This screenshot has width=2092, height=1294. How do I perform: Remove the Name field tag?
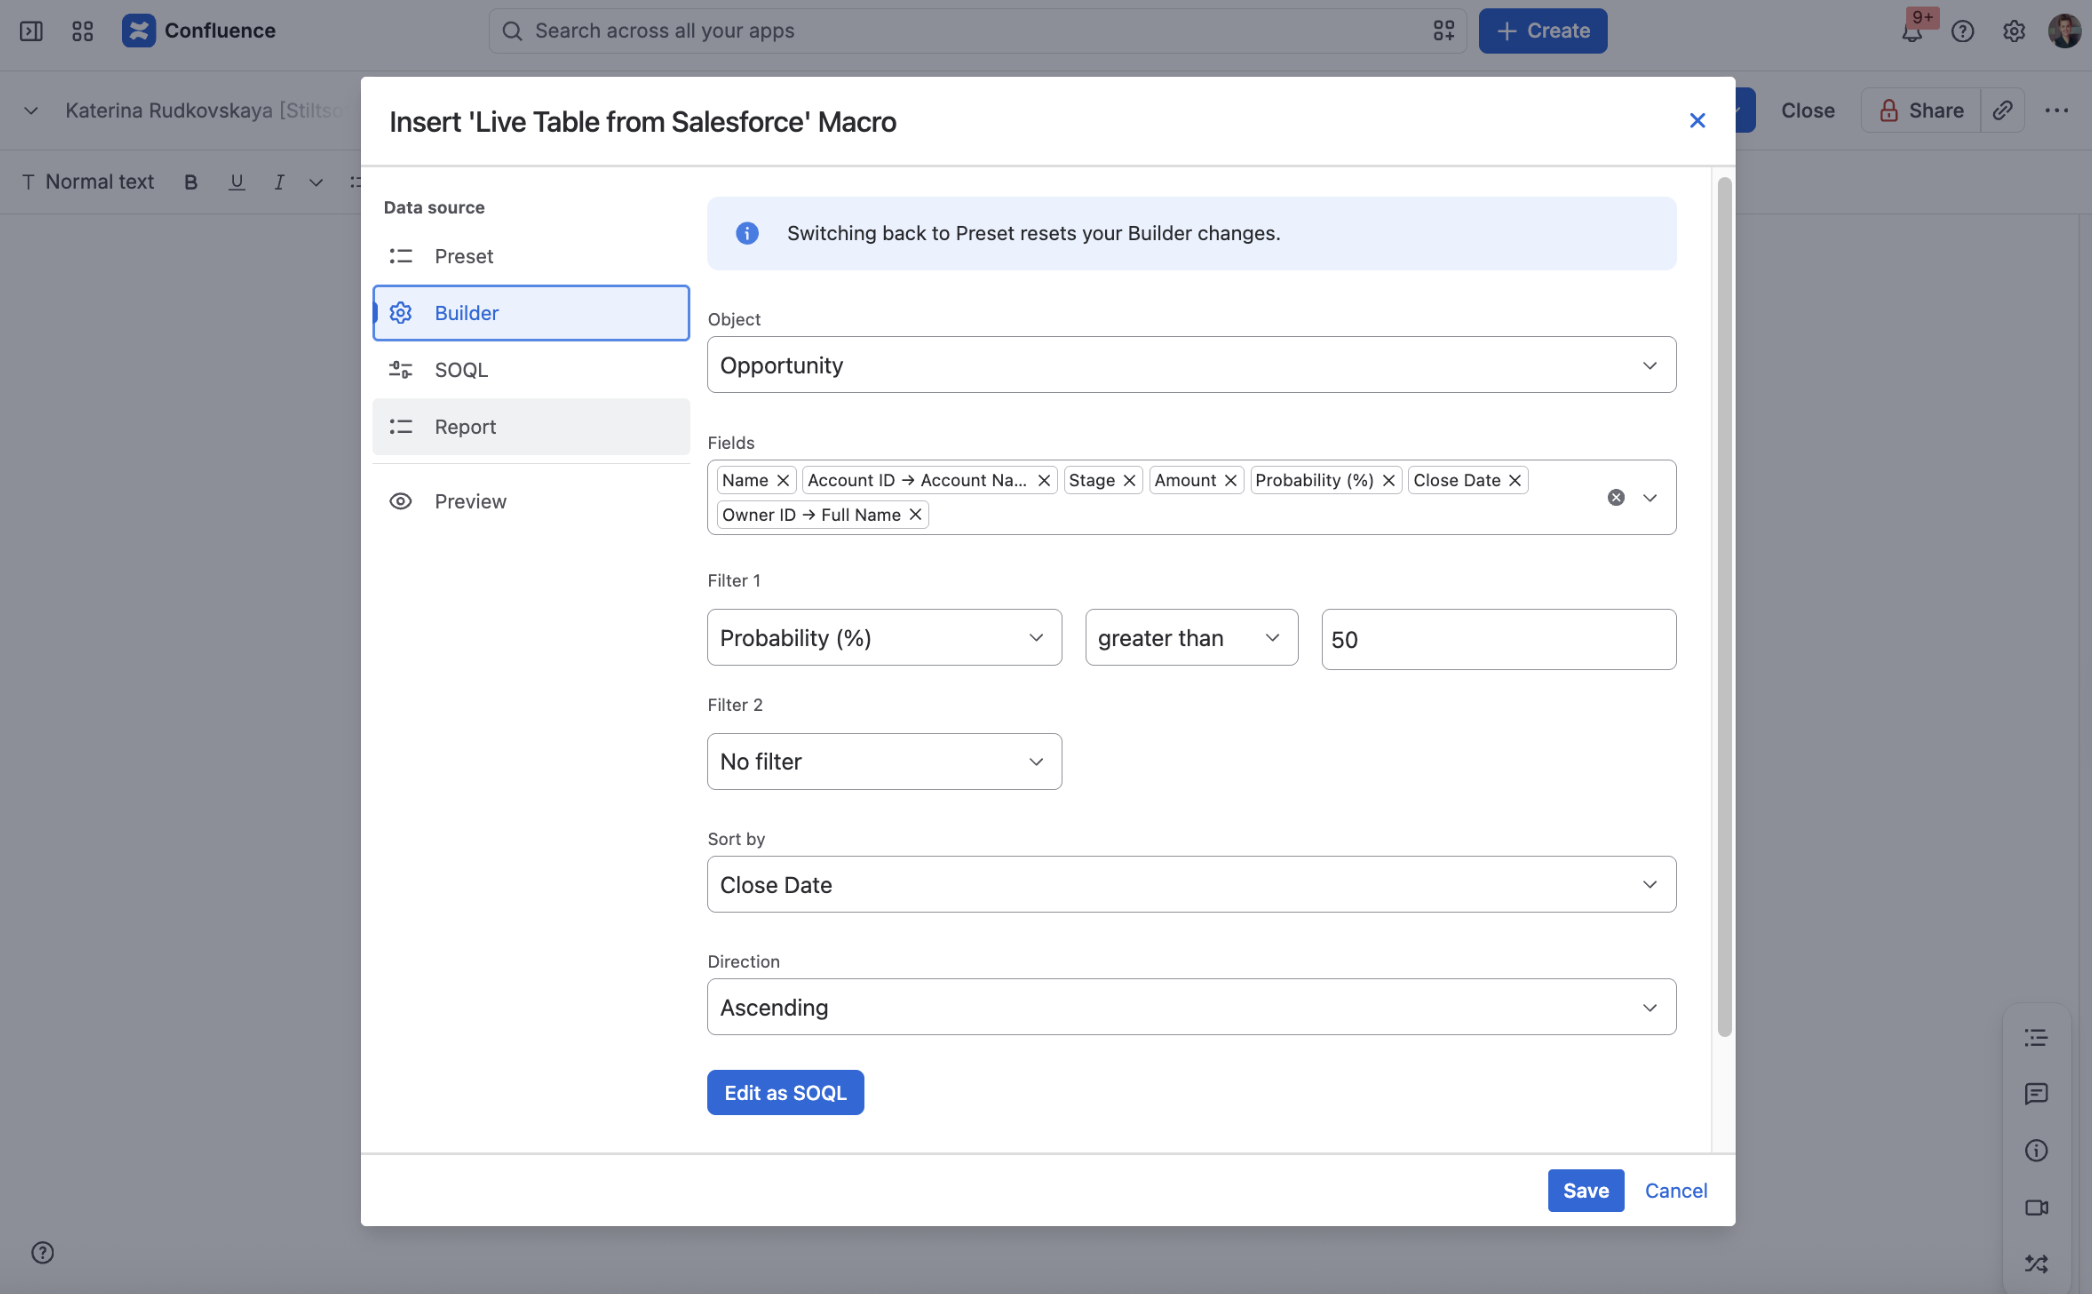[783, 481]
